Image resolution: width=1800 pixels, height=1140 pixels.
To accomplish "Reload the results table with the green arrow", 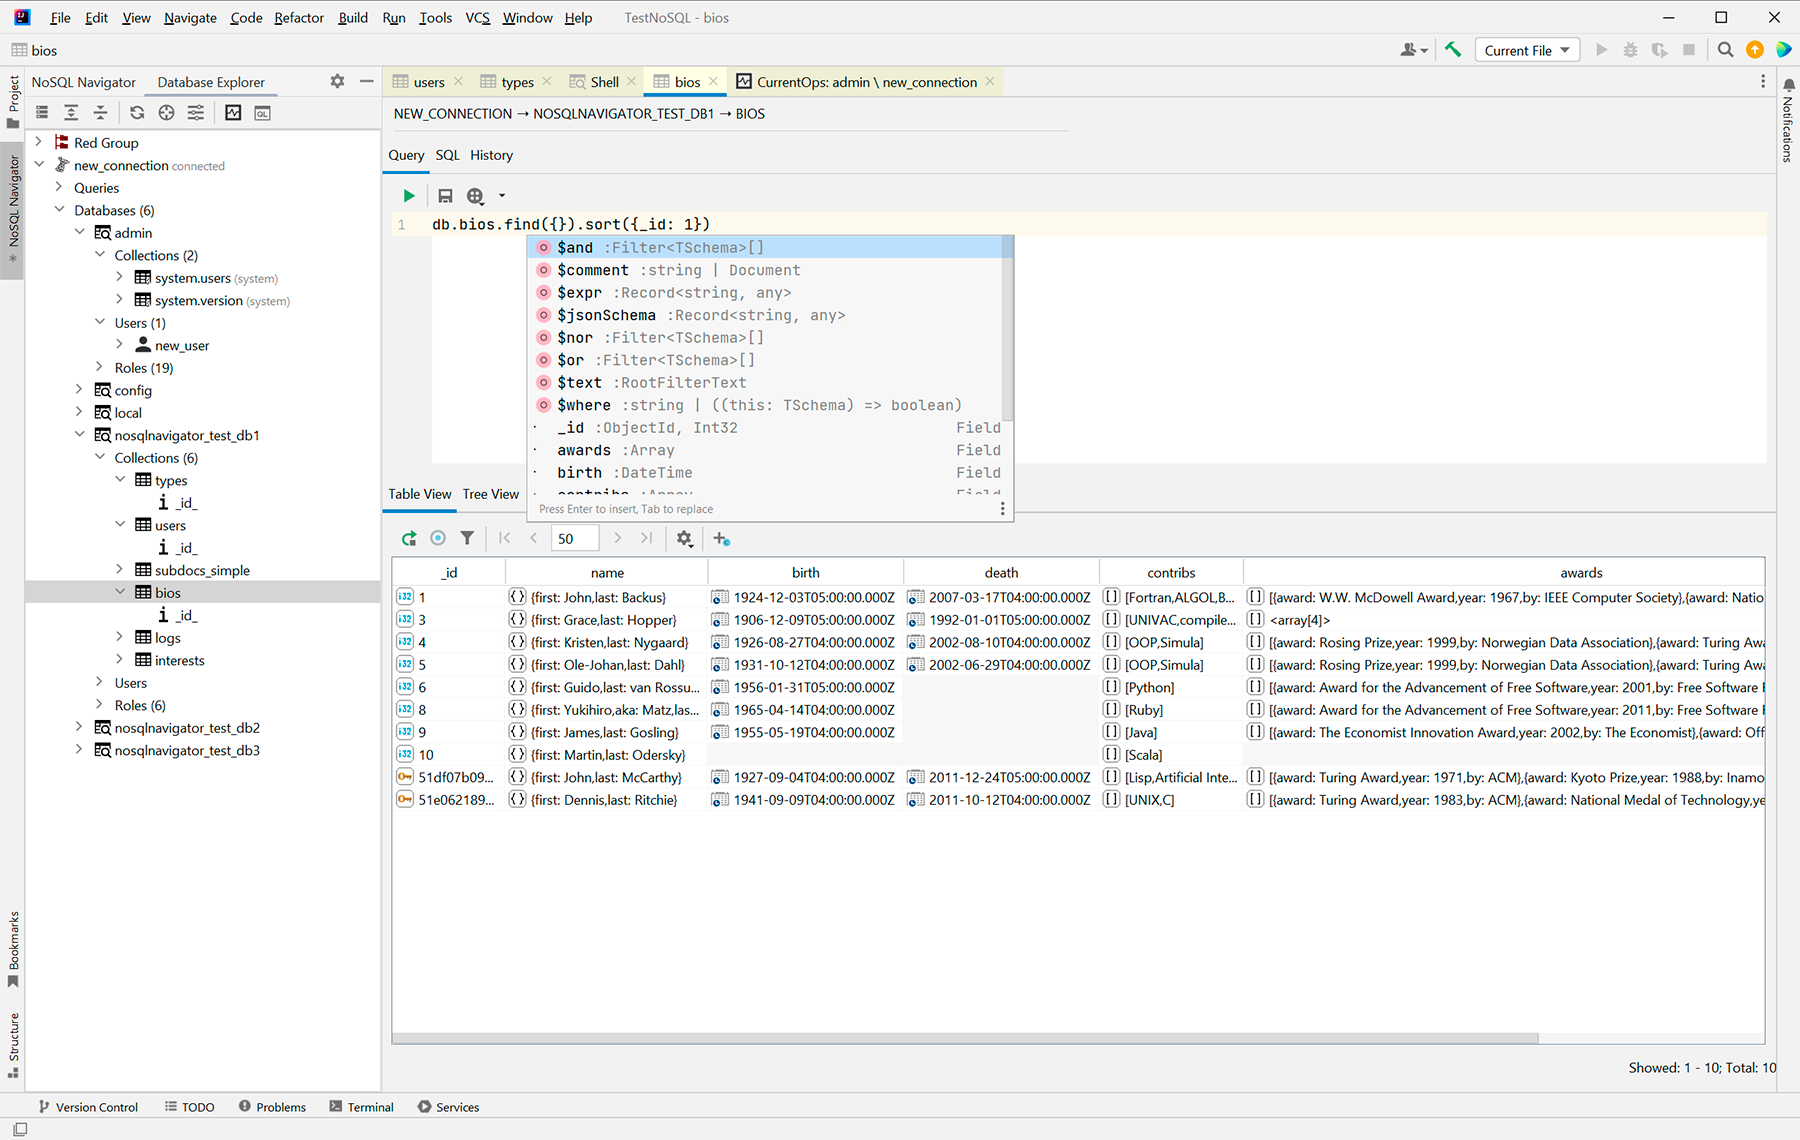I will click(408, 538).
